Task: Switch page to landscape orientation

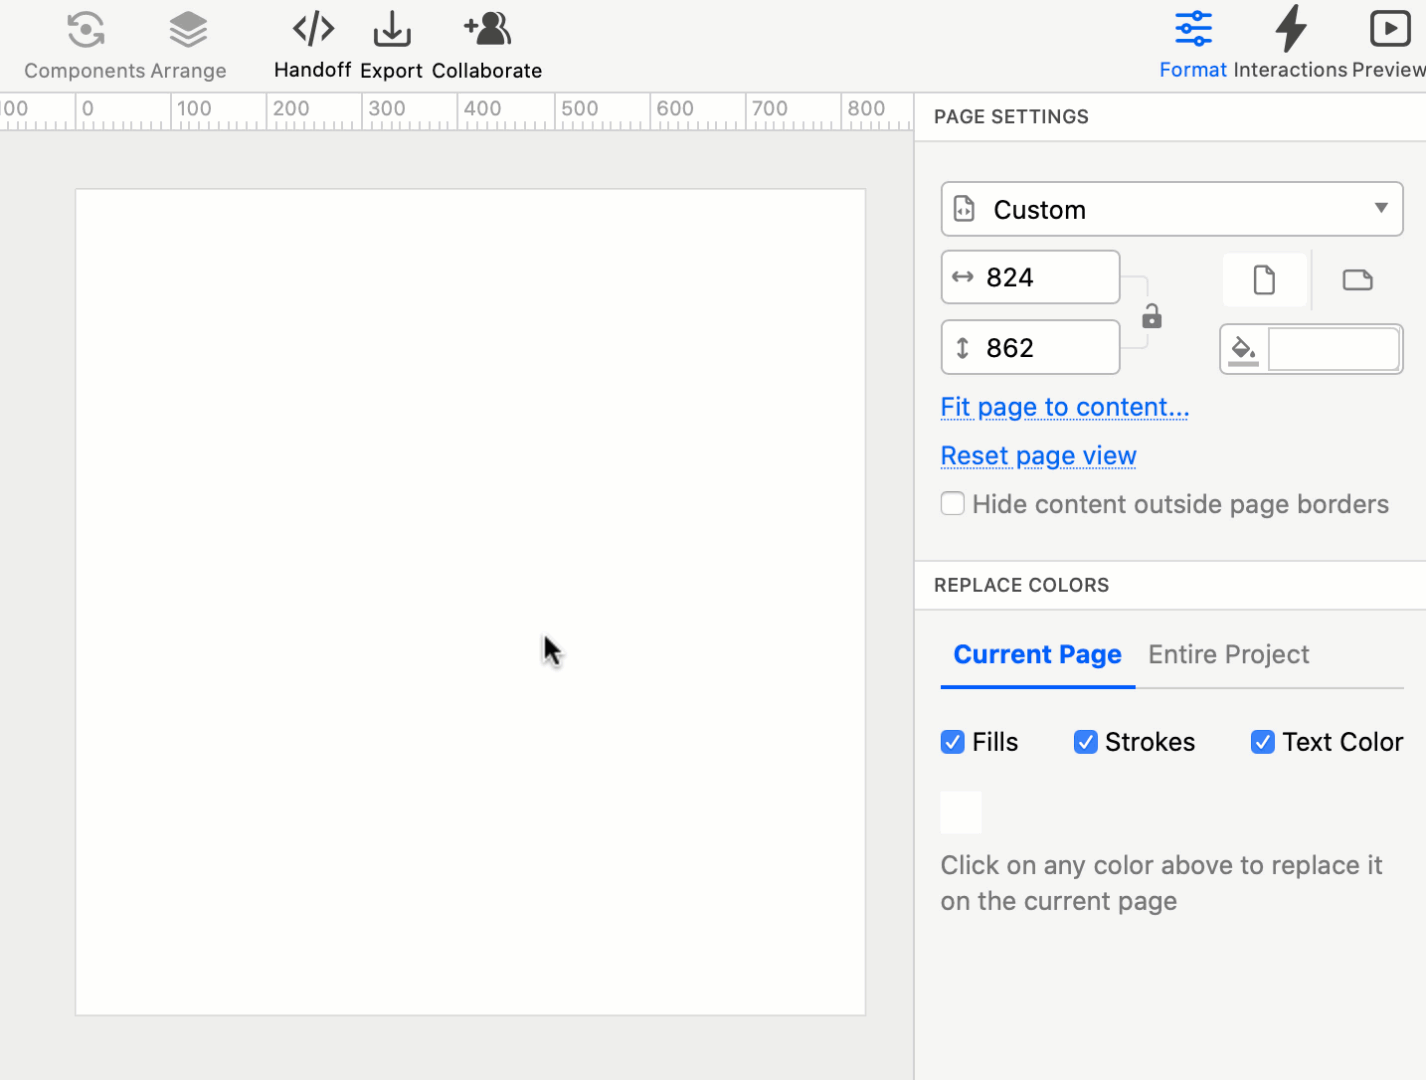Action: point(1357,280)
